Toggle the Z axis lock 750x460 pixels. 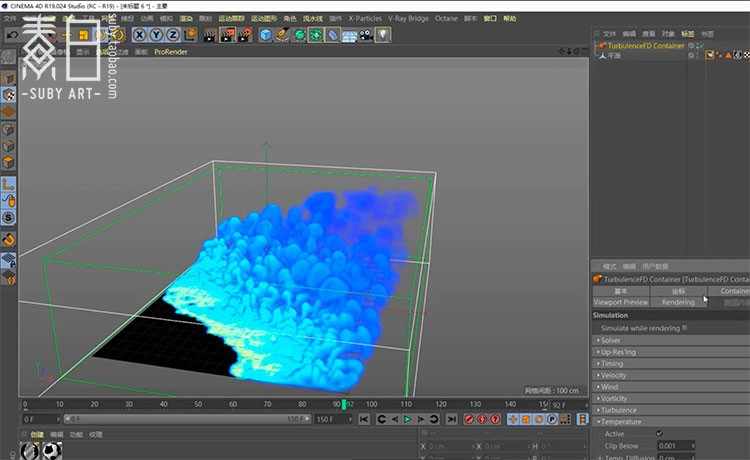[173, 35]
